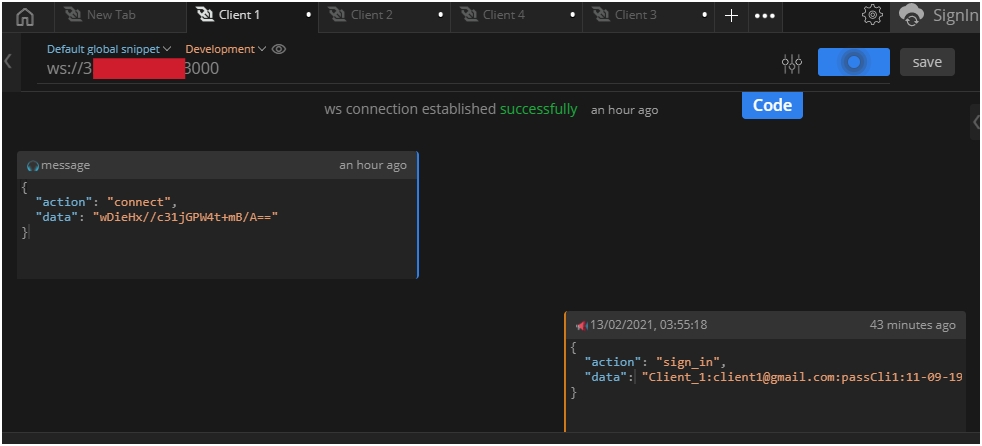This screenshot has height=446, width=982.
Task: Switch to the New Tab tab
Action: 121,16
